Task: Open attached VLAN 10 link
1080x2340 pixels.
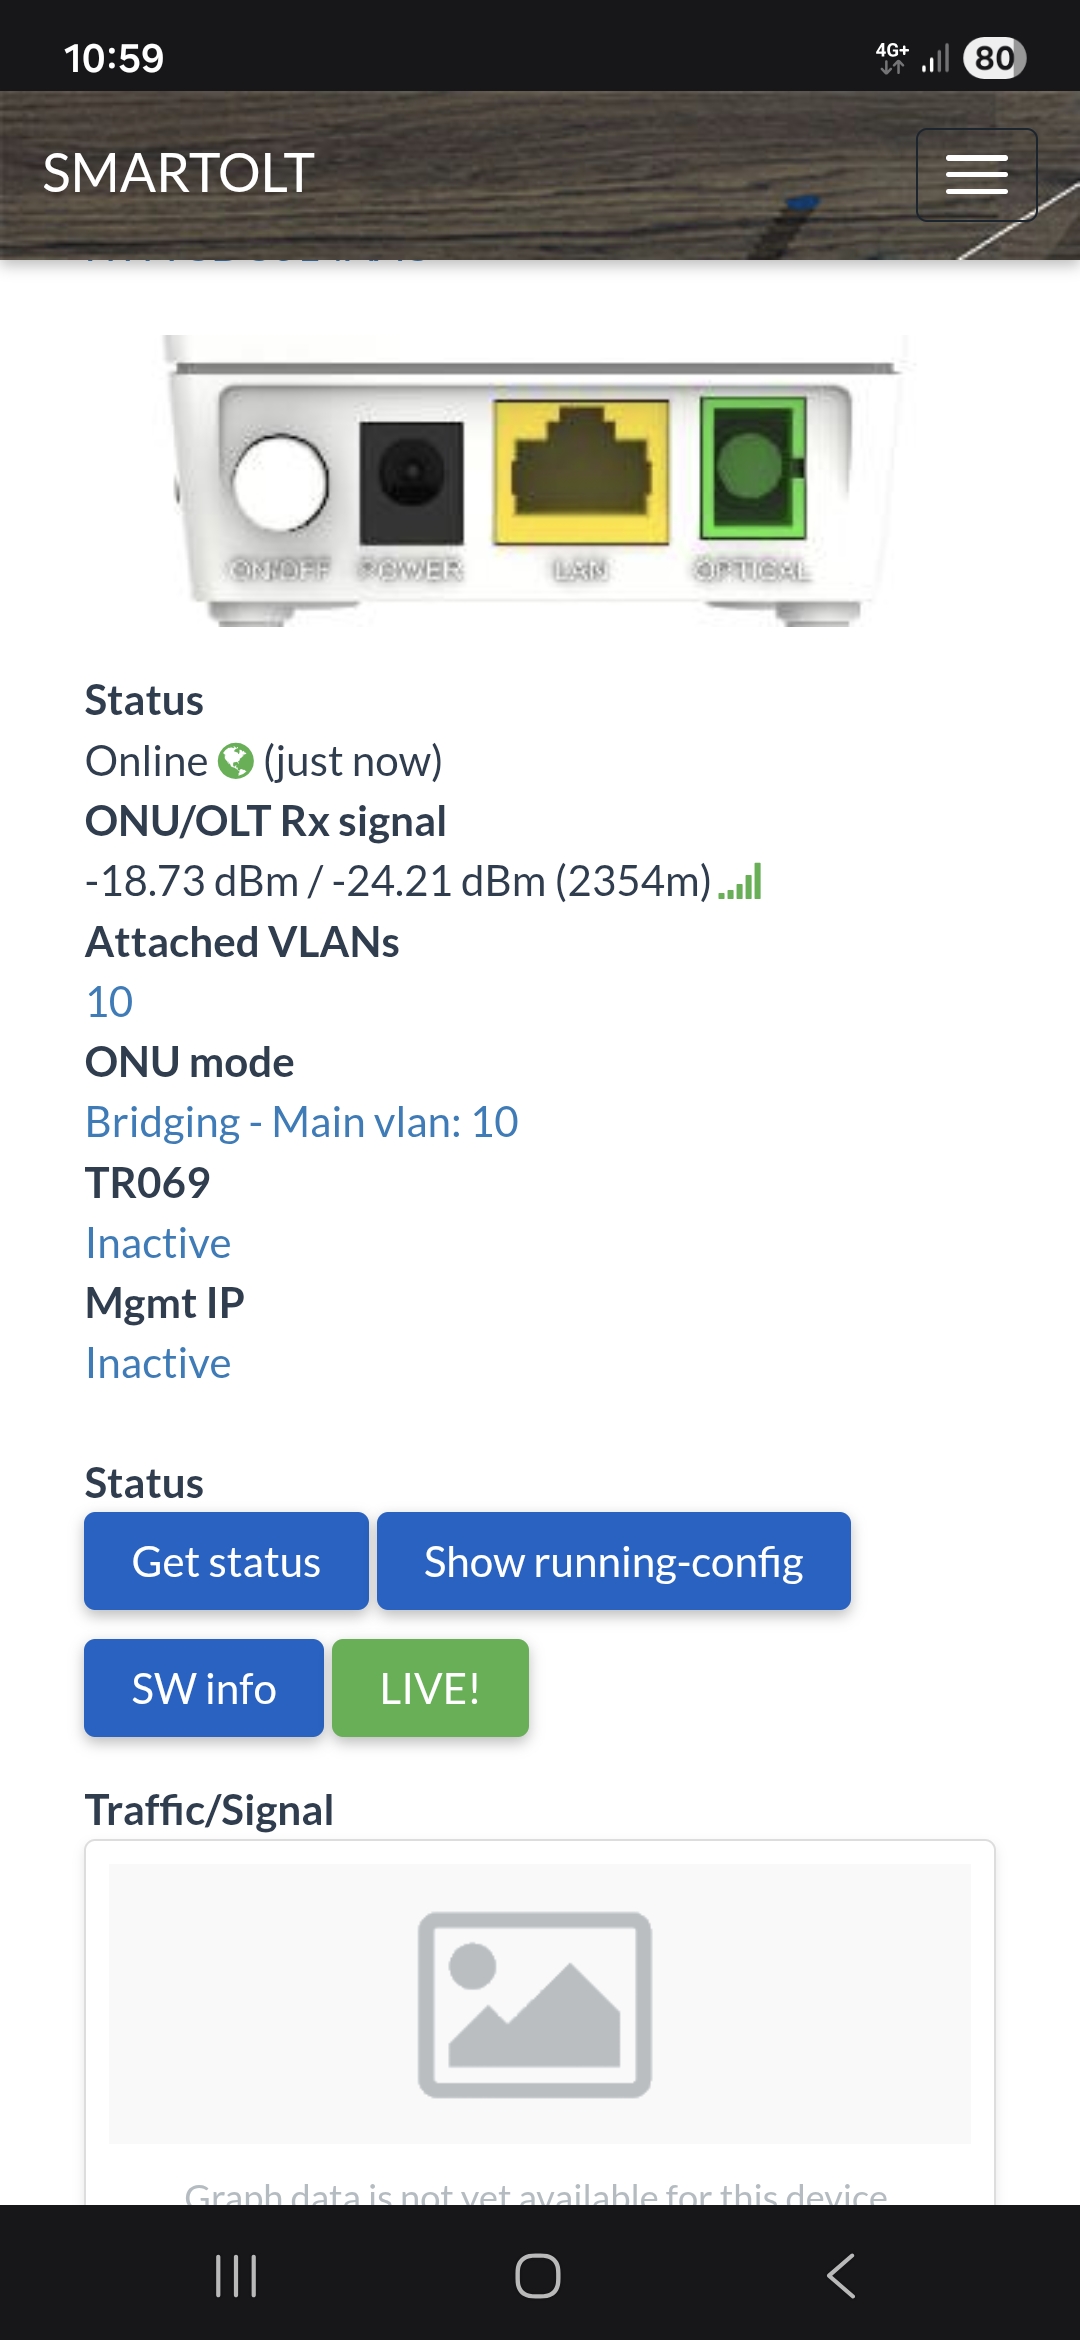Action: point(110,1002)
